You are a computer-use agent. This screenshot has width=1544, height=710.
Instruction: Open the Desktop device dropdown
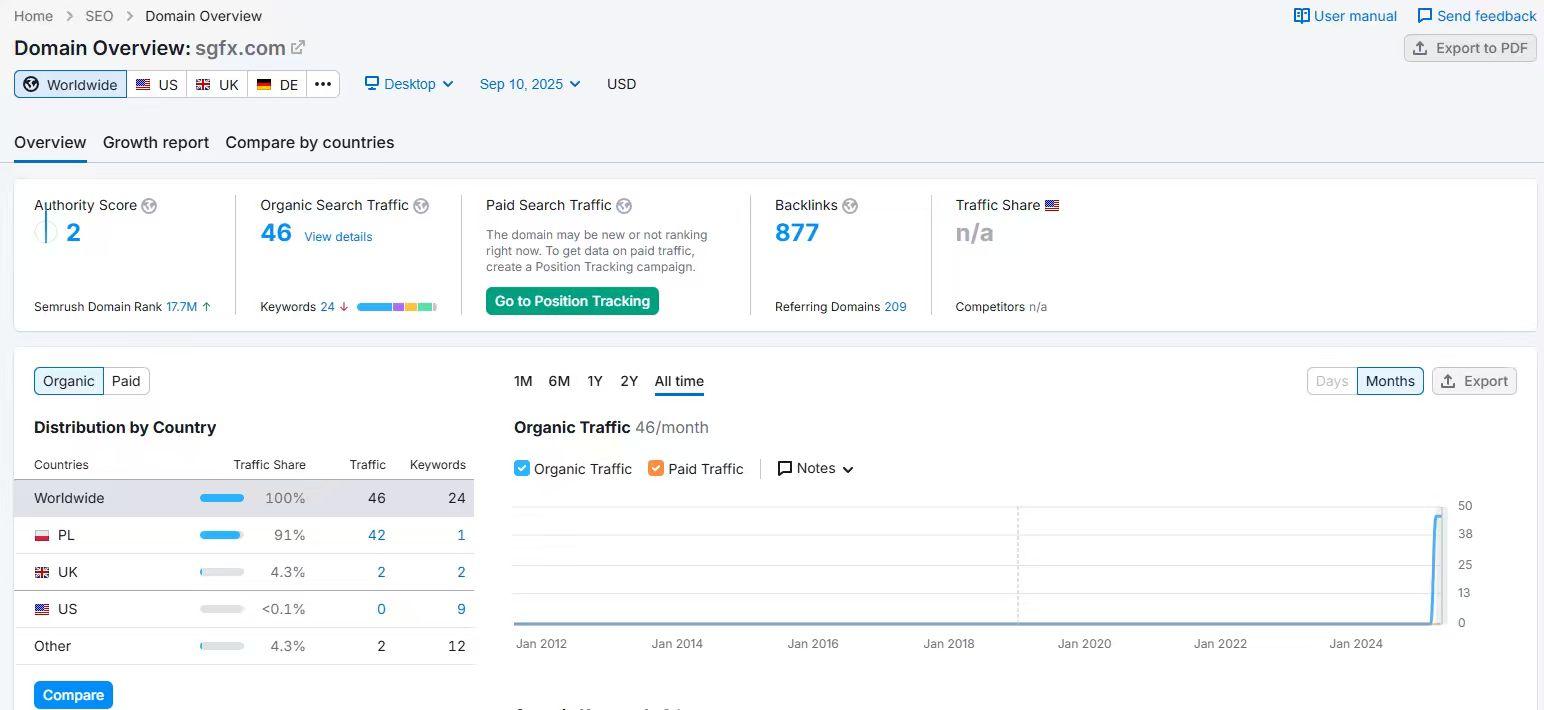(x=409, y=84)
